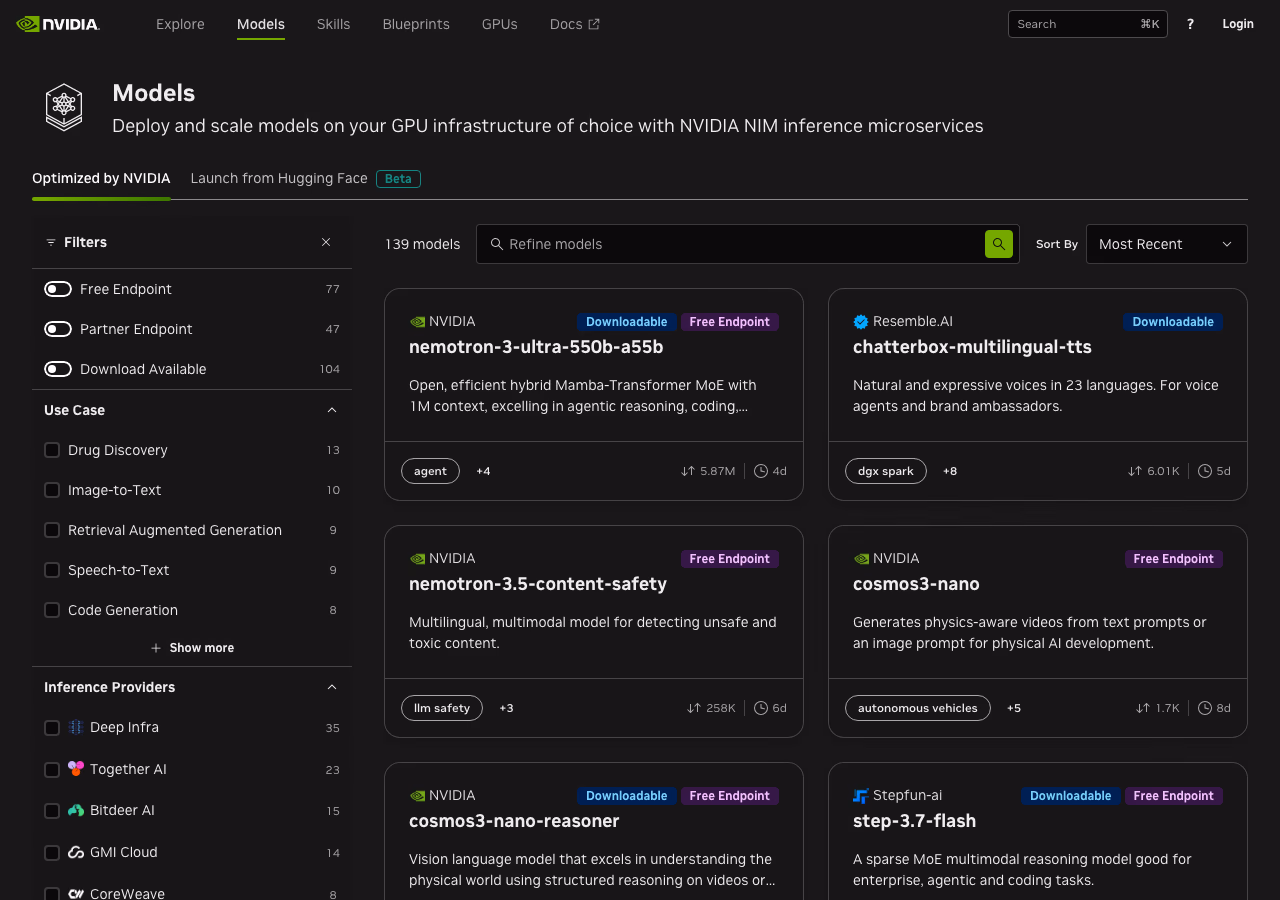The image size is (1280, 900).
Task: Click the plus icon beside Show more
Action: pyautogui.click(x=156, y=648)
